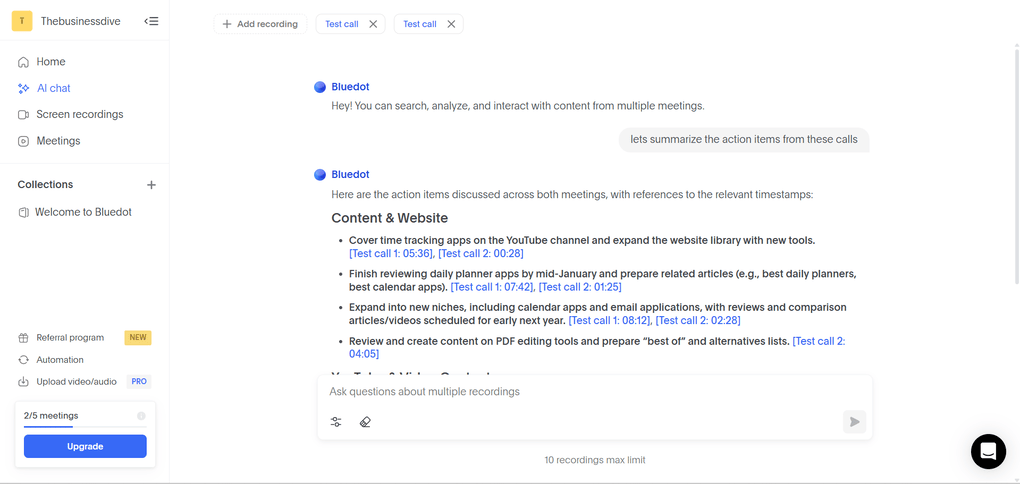This screenshot has height=484, width=1020.
Task: Add a new collection with plus icon
Action: tap(152, 185)
